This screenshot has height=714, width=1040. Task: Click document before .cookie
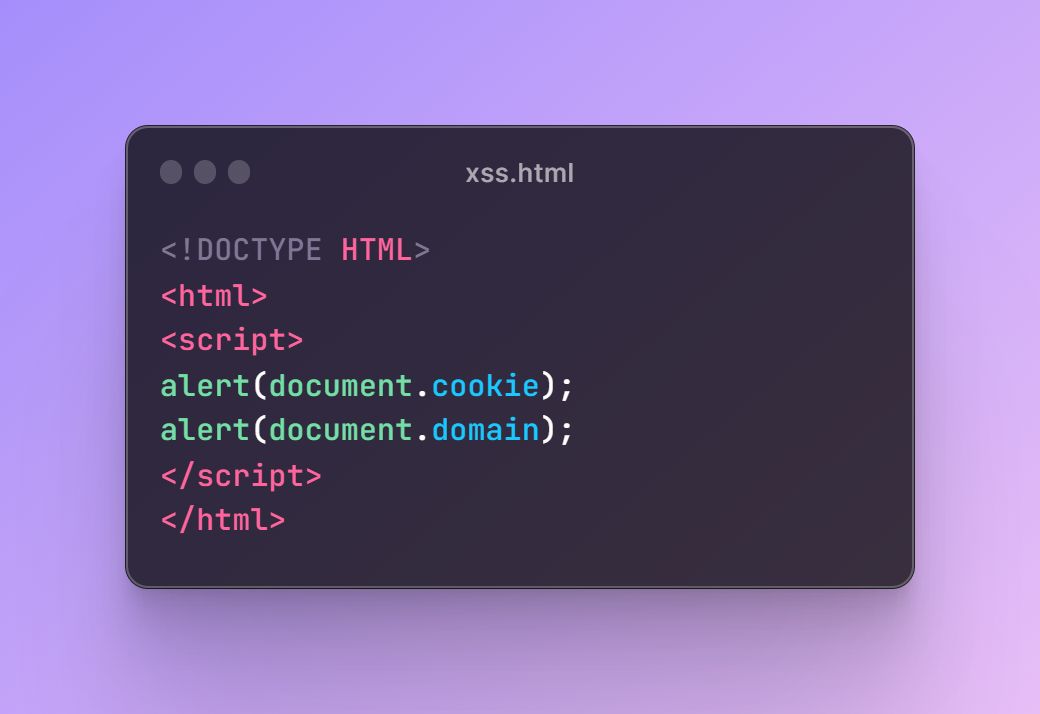341,386
